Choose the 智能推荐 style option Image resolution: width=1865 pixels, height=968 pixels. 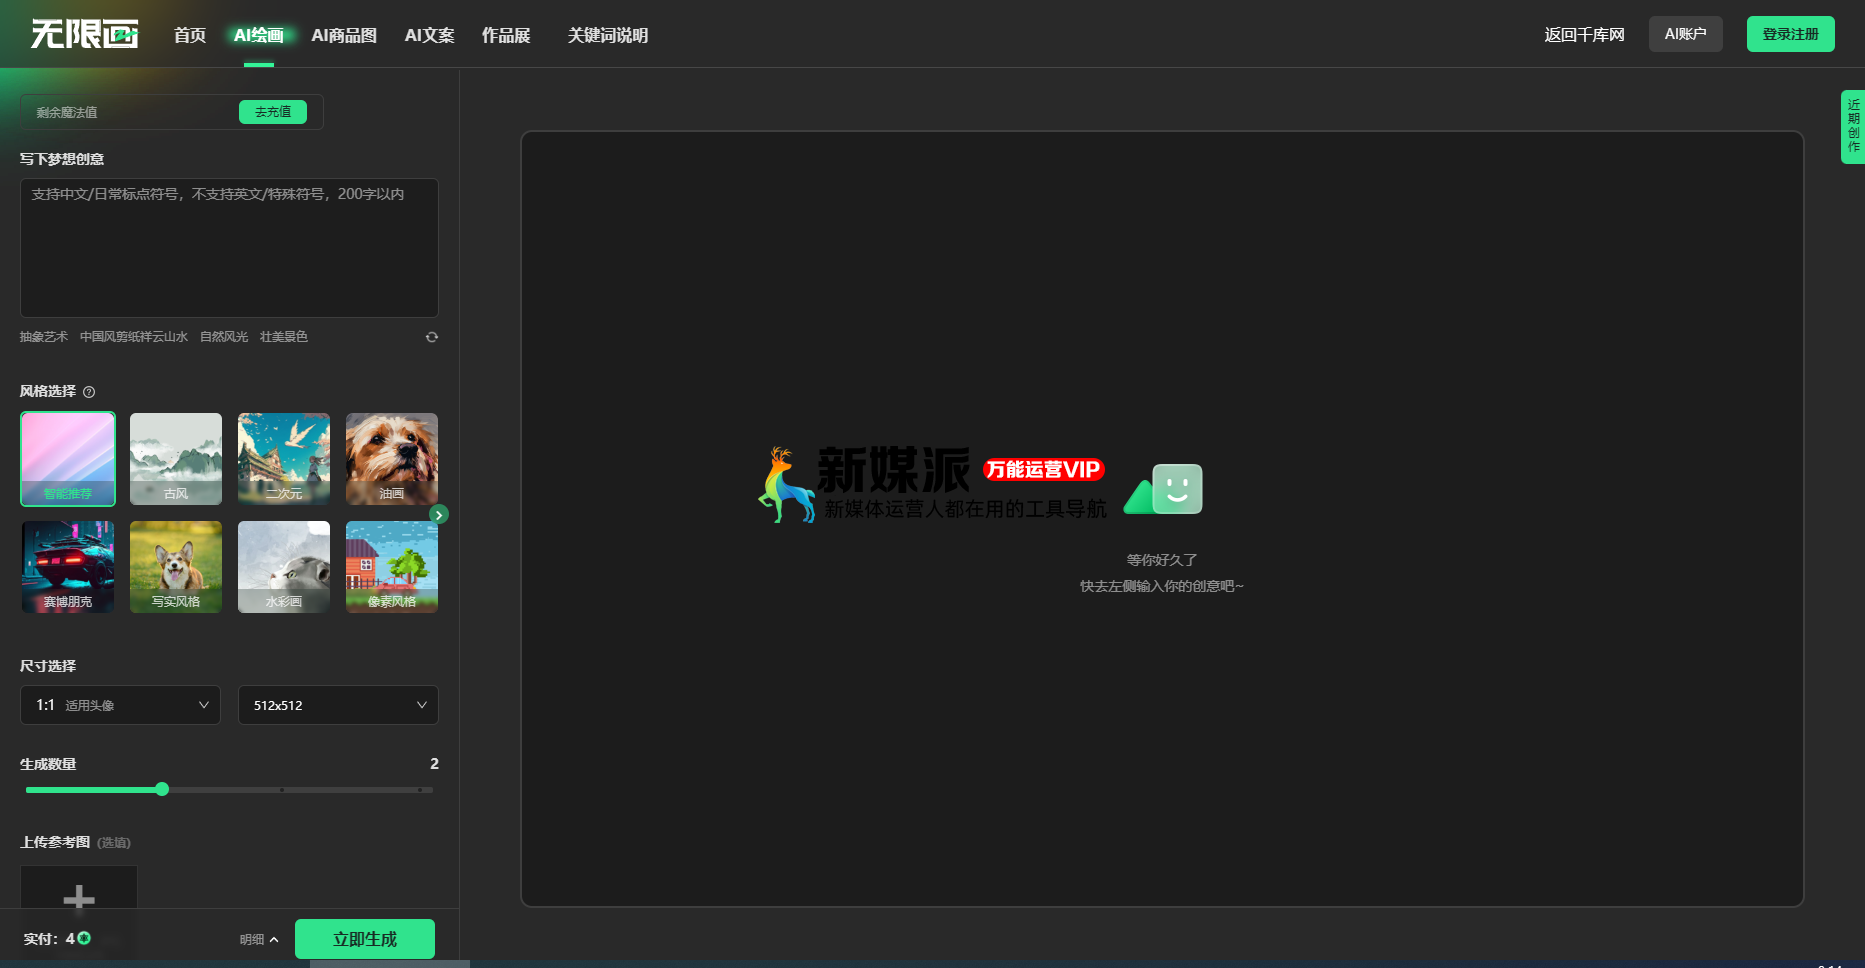[x=68, y=459]
